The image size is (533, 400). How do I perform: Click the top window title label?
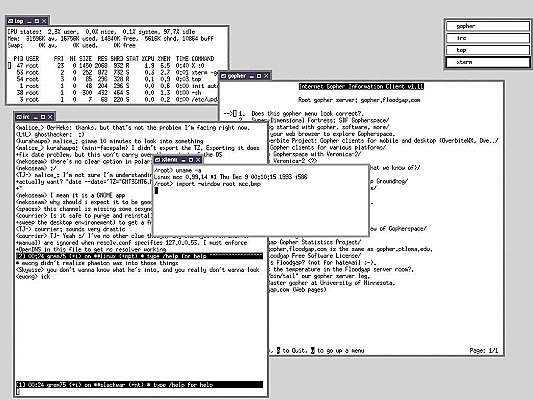click(19, 21)
